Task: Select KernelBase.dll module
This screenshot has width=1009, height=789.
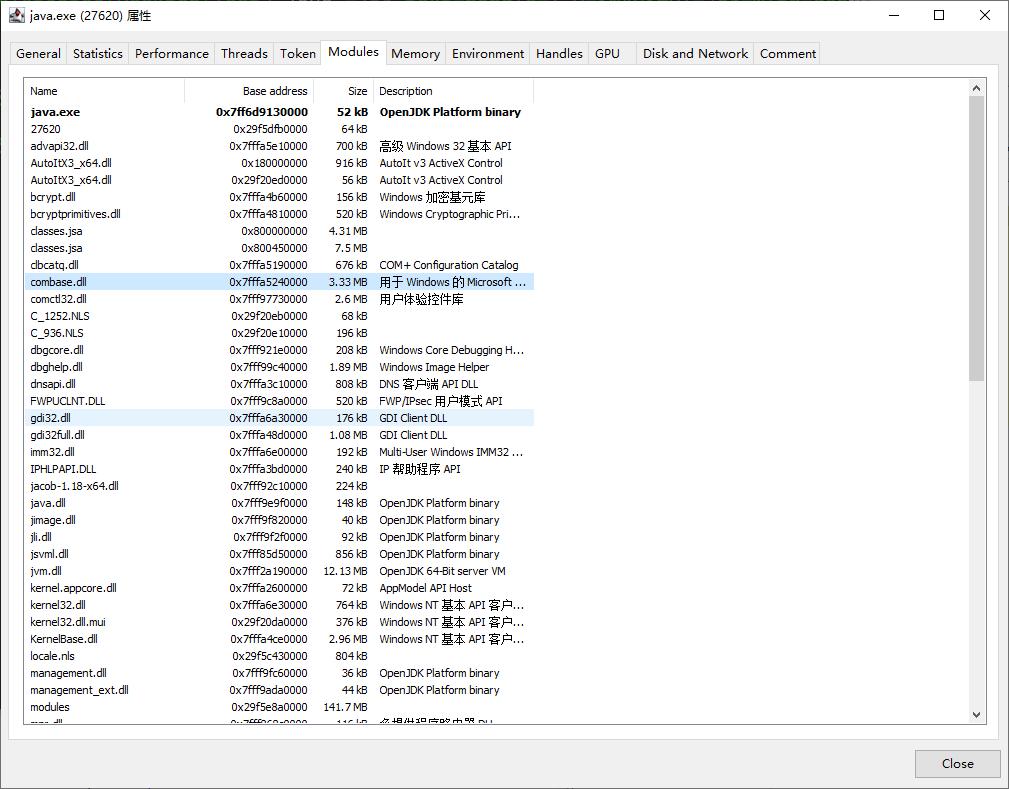Action: pos(279,639)
